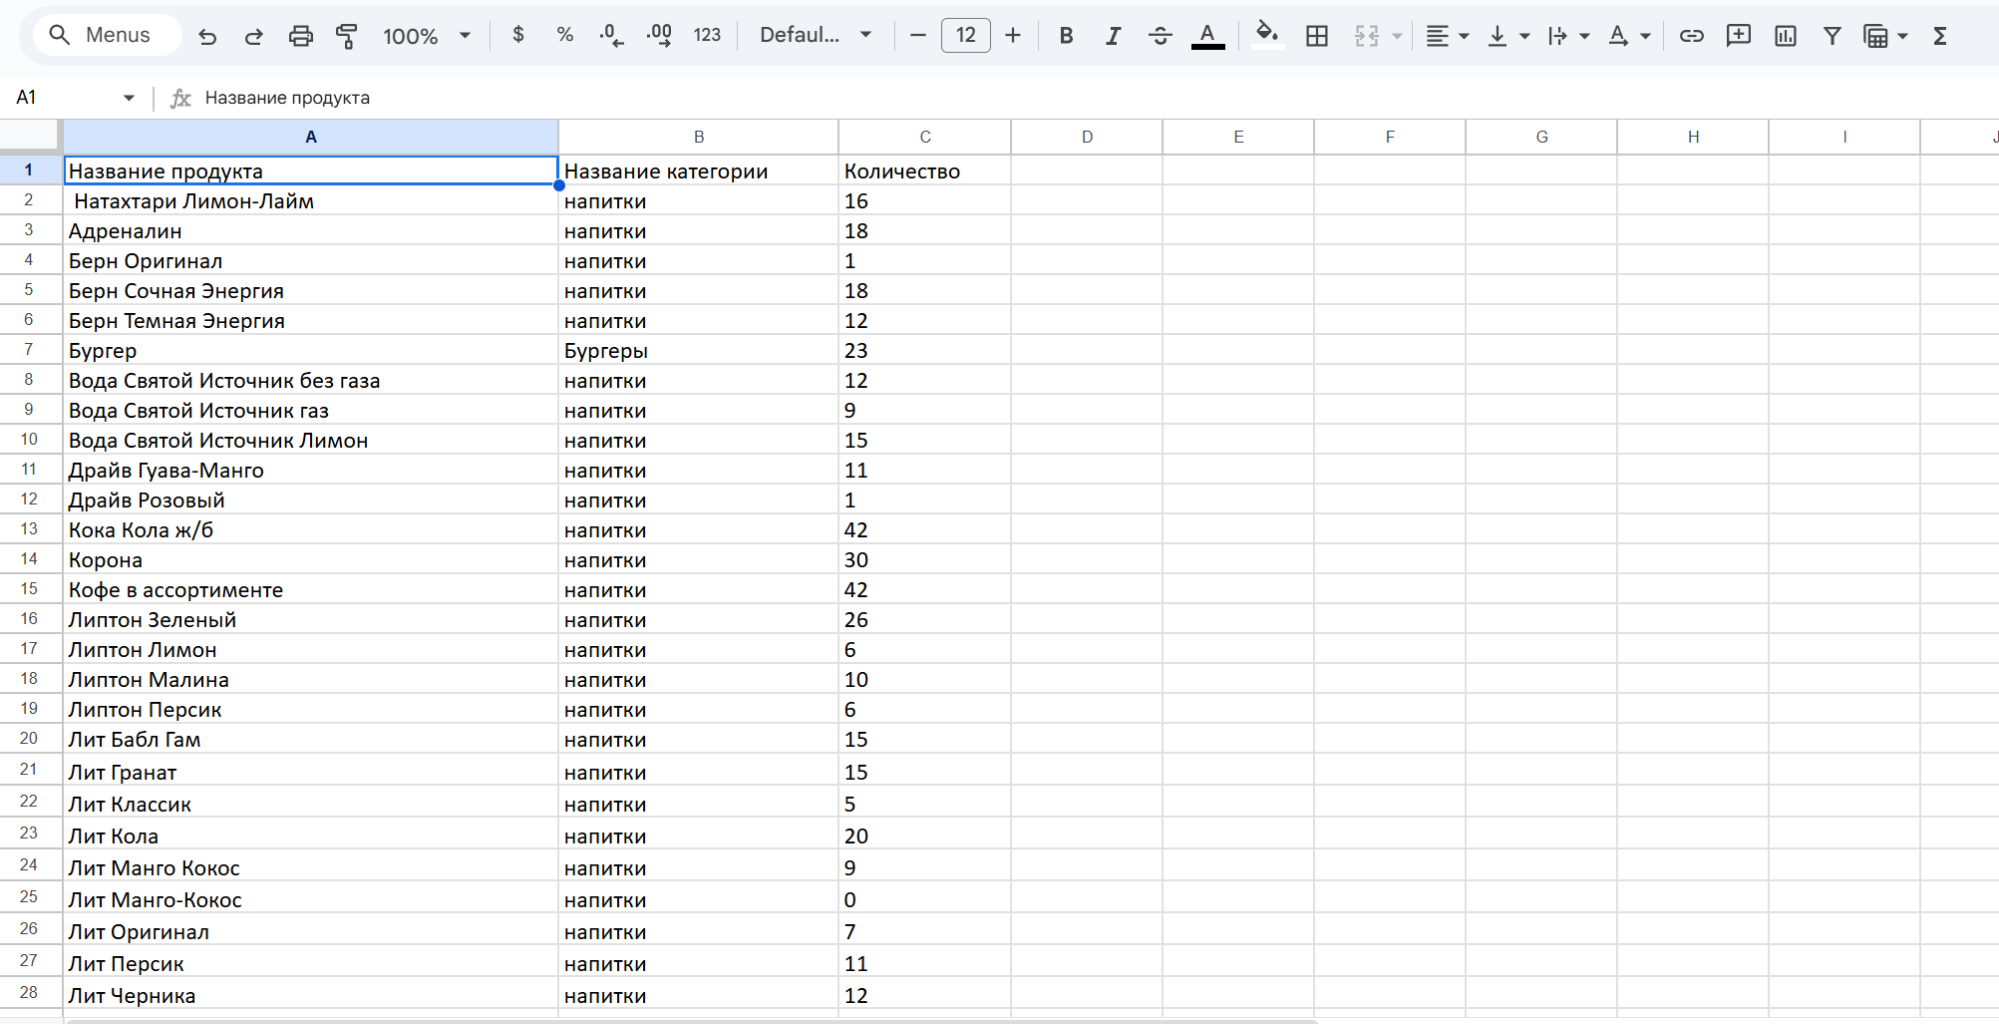Open the fill color bucket

(x=1266, y=35)
